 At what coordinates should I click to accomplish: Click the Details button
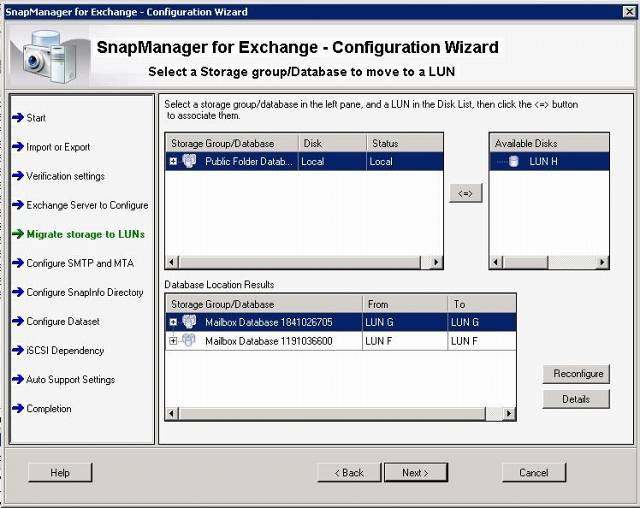point(576,399)
